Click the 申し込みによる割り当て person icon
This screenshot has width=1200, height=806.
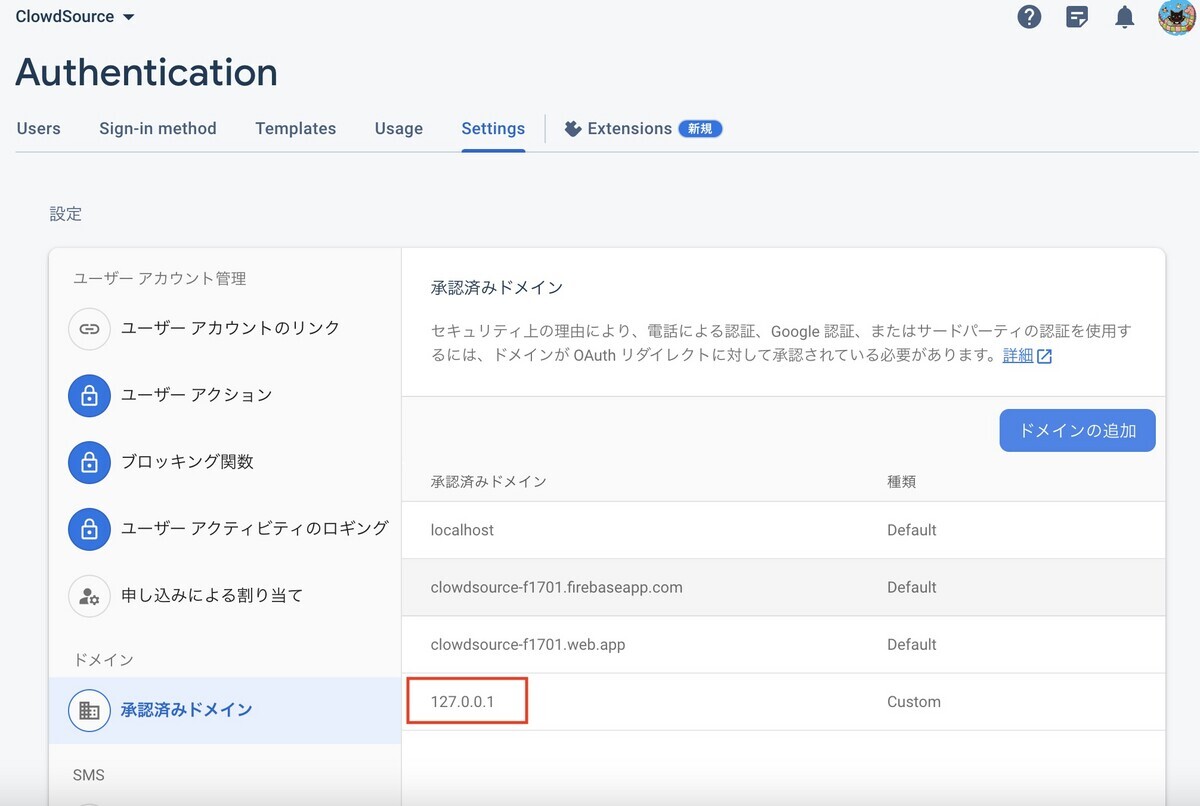tap(89, 595)
